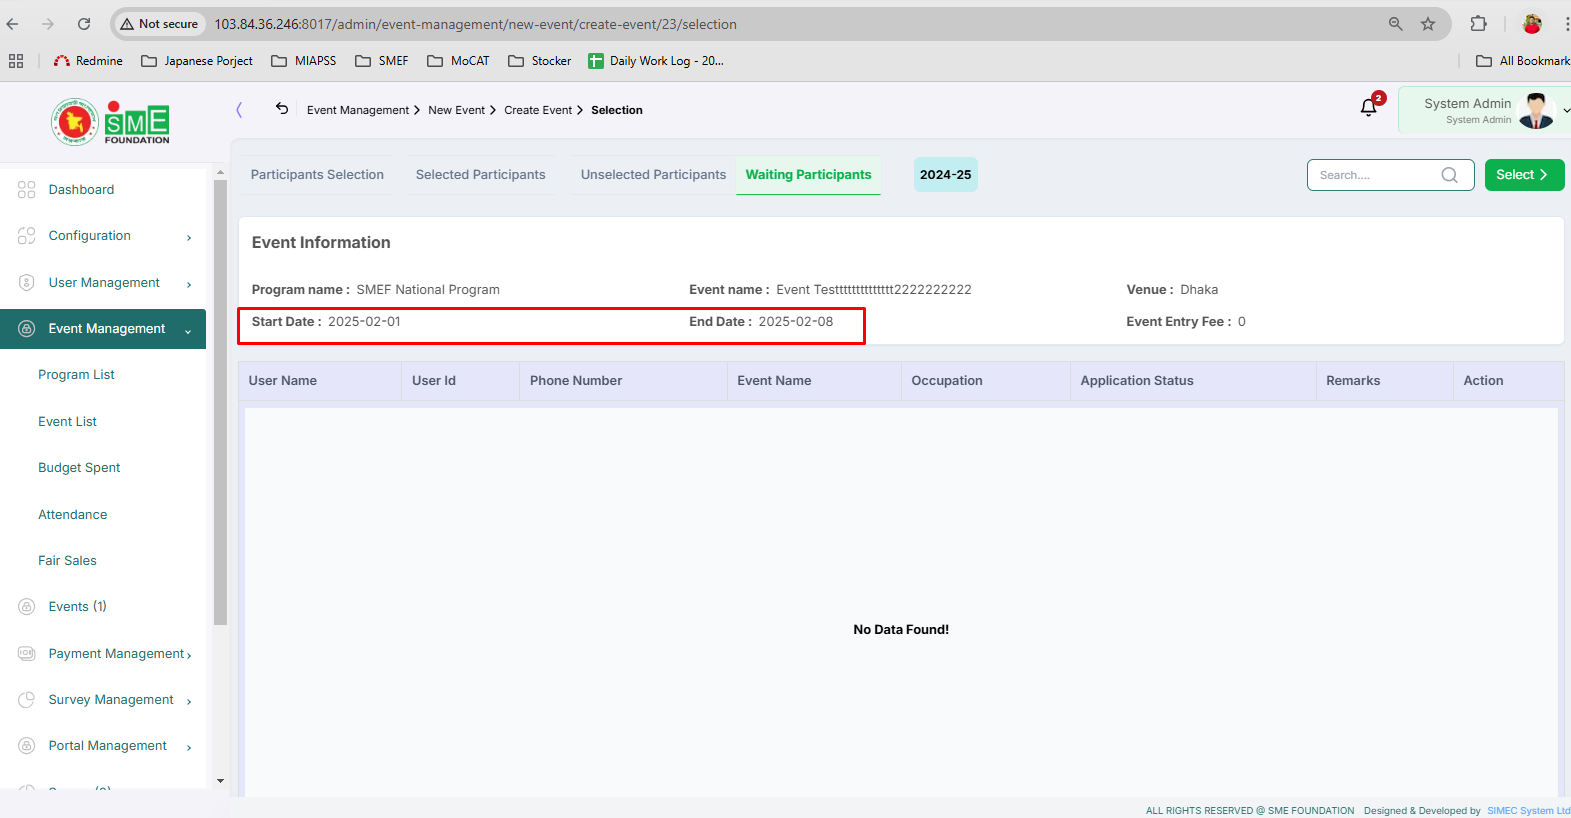Go to Create Event breadcrumb
Screen dimensions: 1571x818
pos(538,110)
